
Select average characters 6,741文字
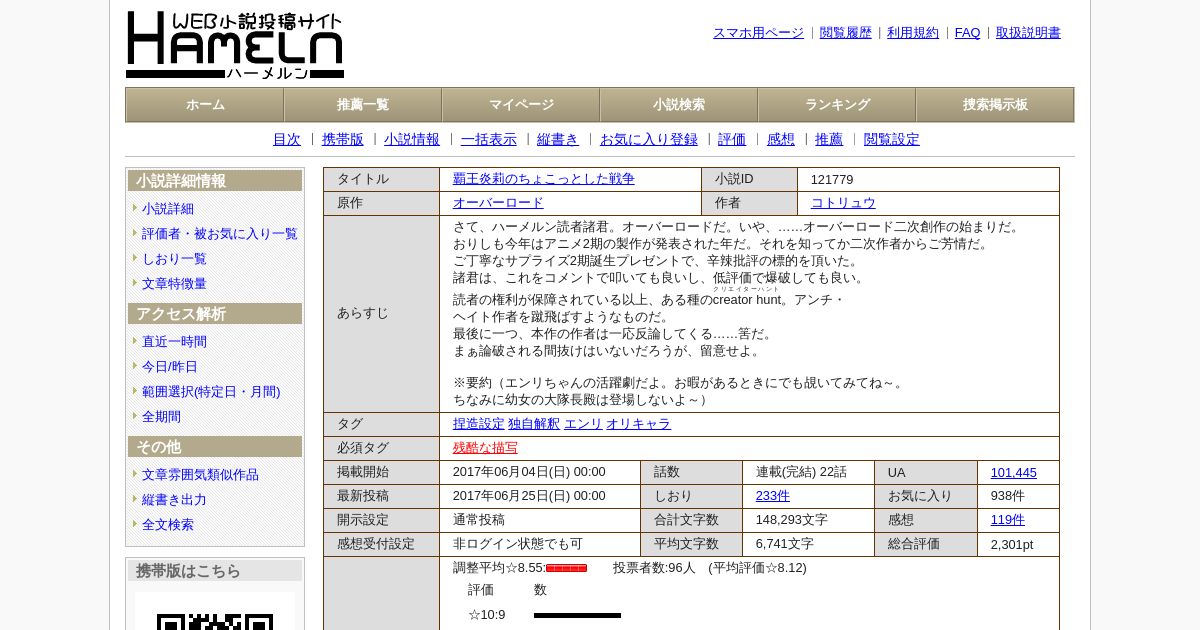785,544
